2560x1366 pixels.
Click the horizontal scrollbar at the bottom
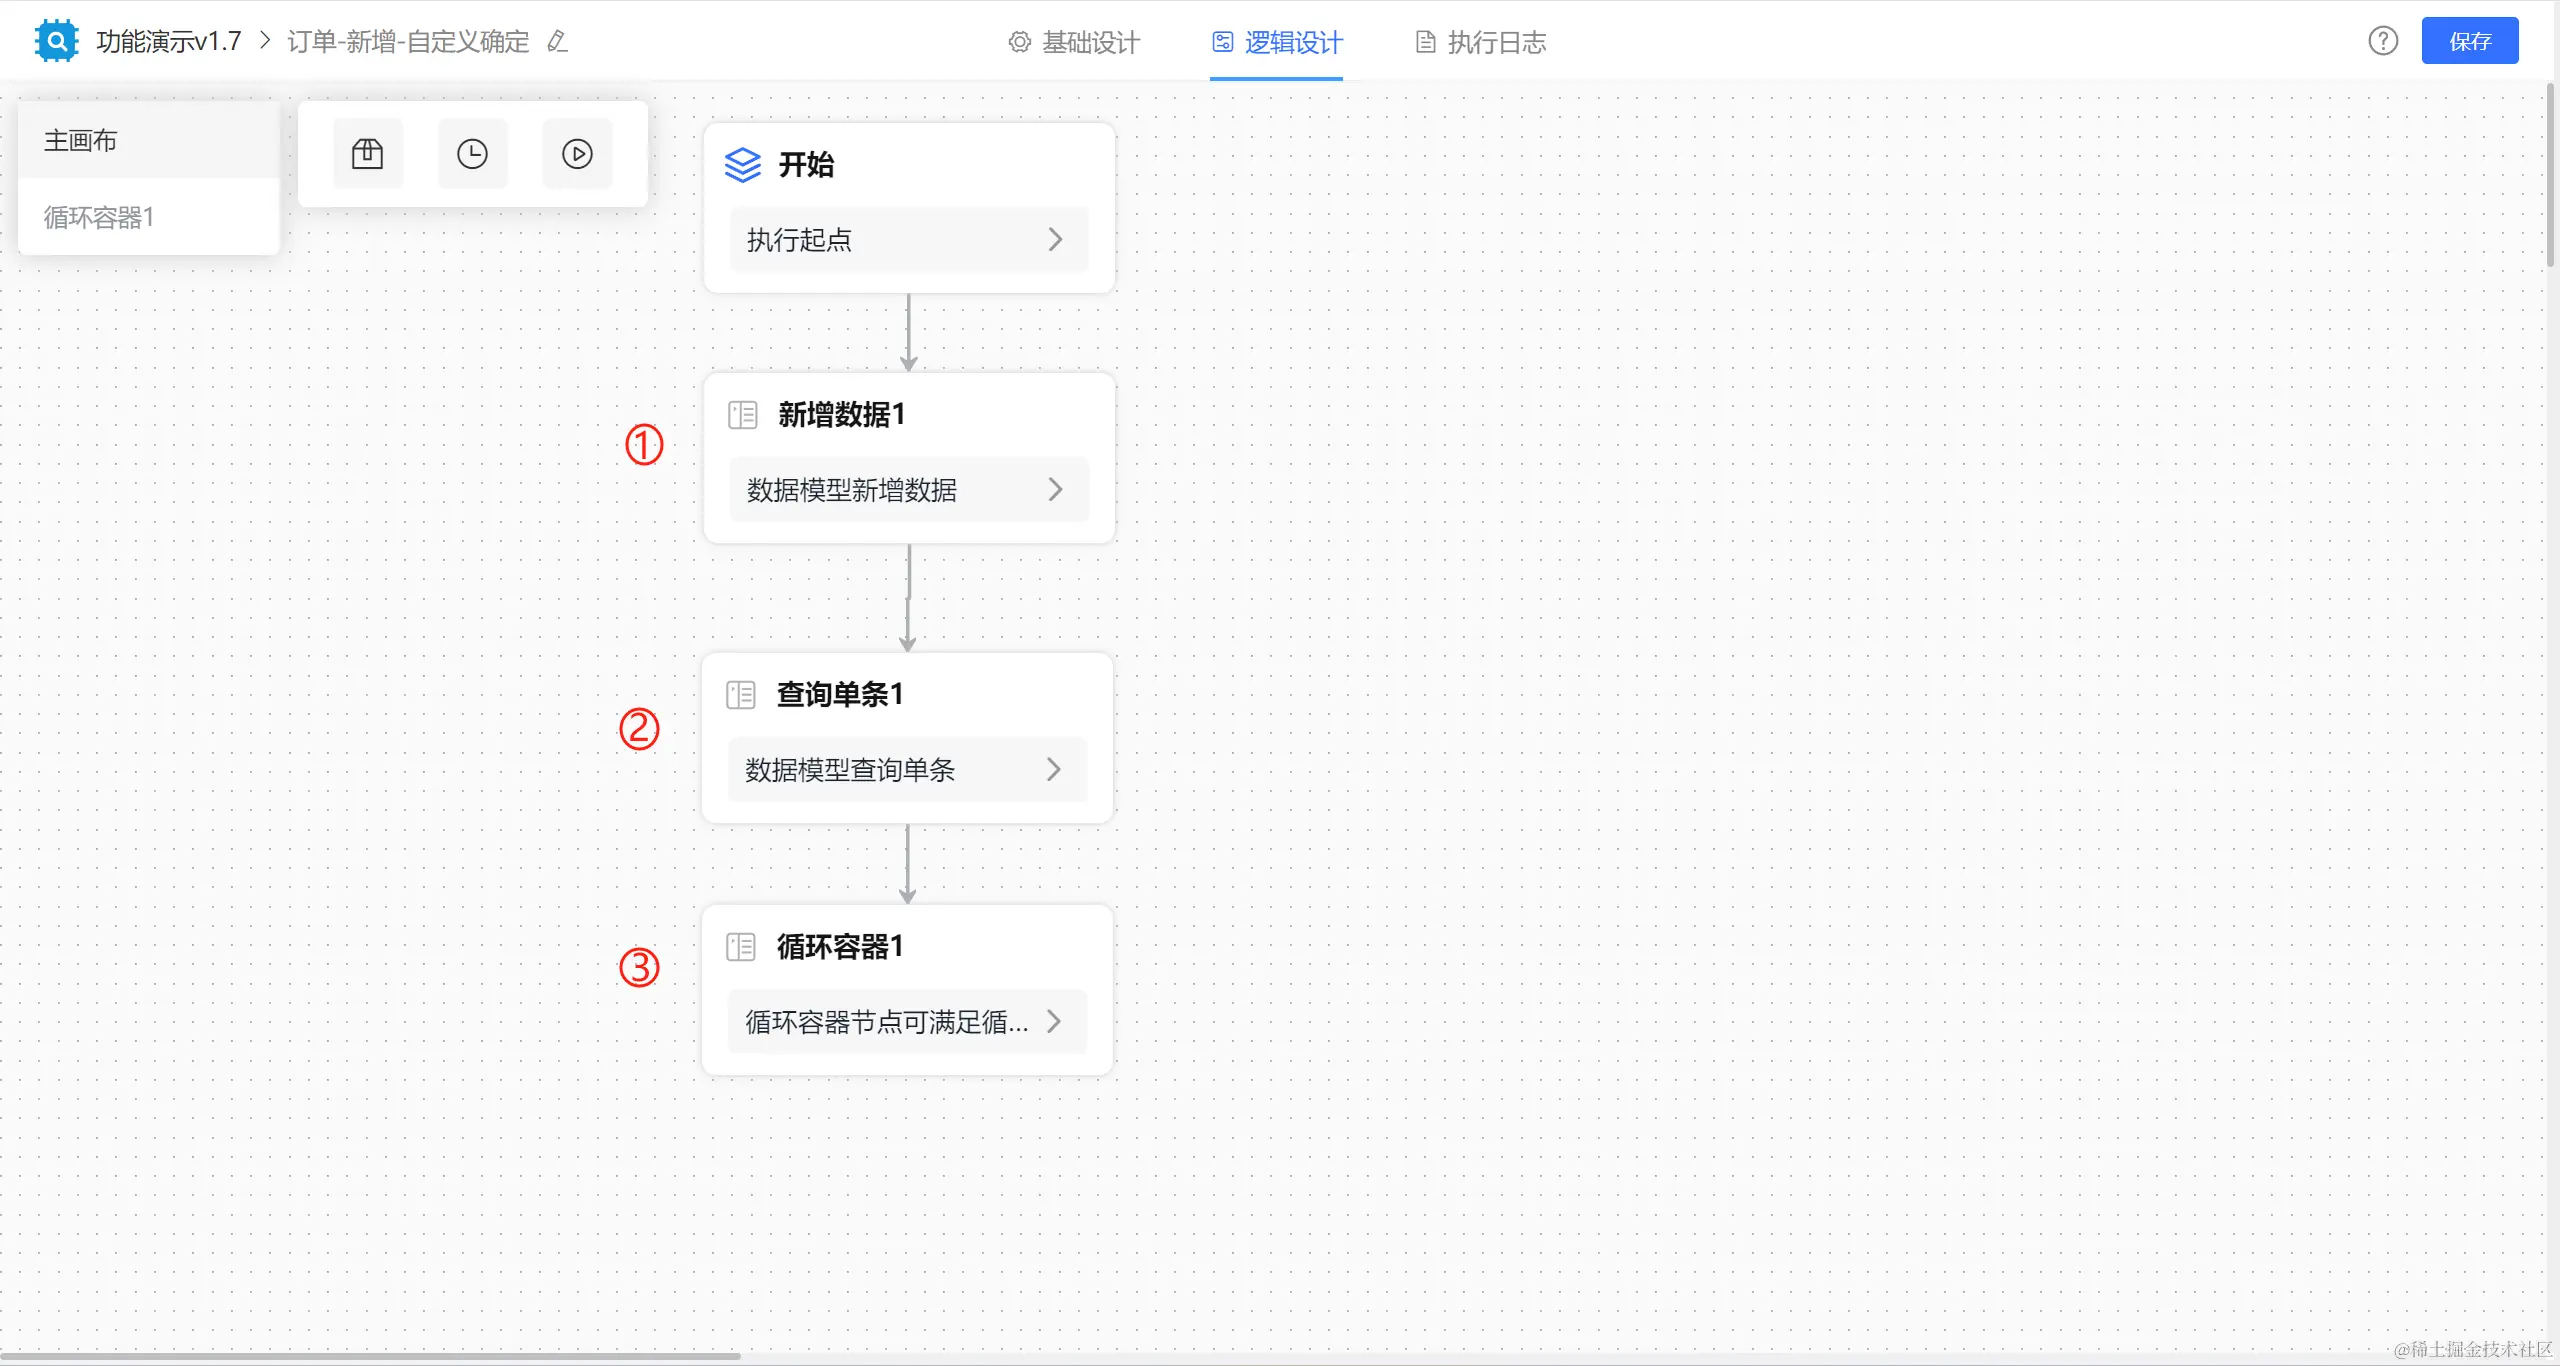(370, 1356)
